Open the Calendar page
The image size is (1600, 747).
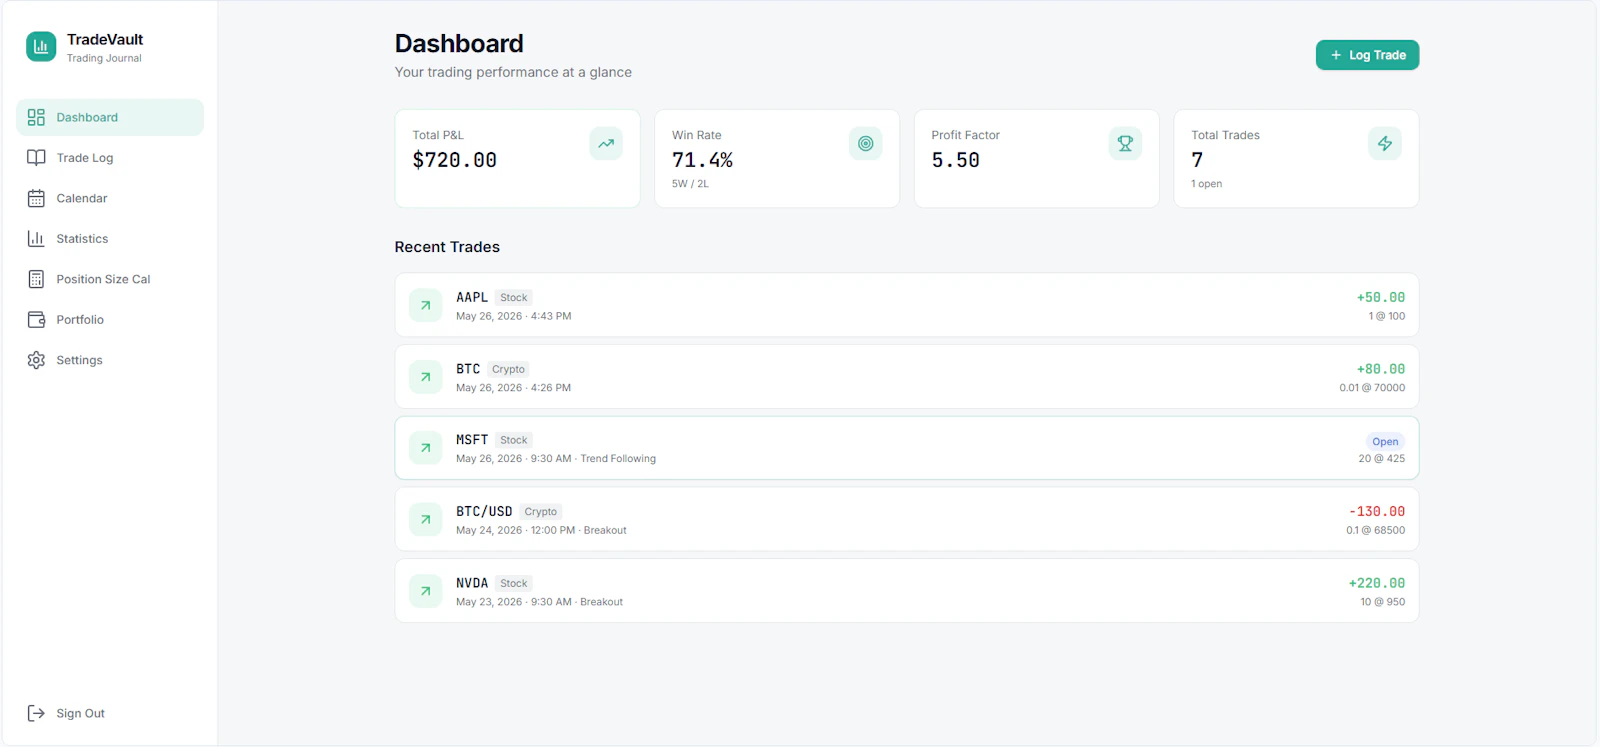point(110,198)
